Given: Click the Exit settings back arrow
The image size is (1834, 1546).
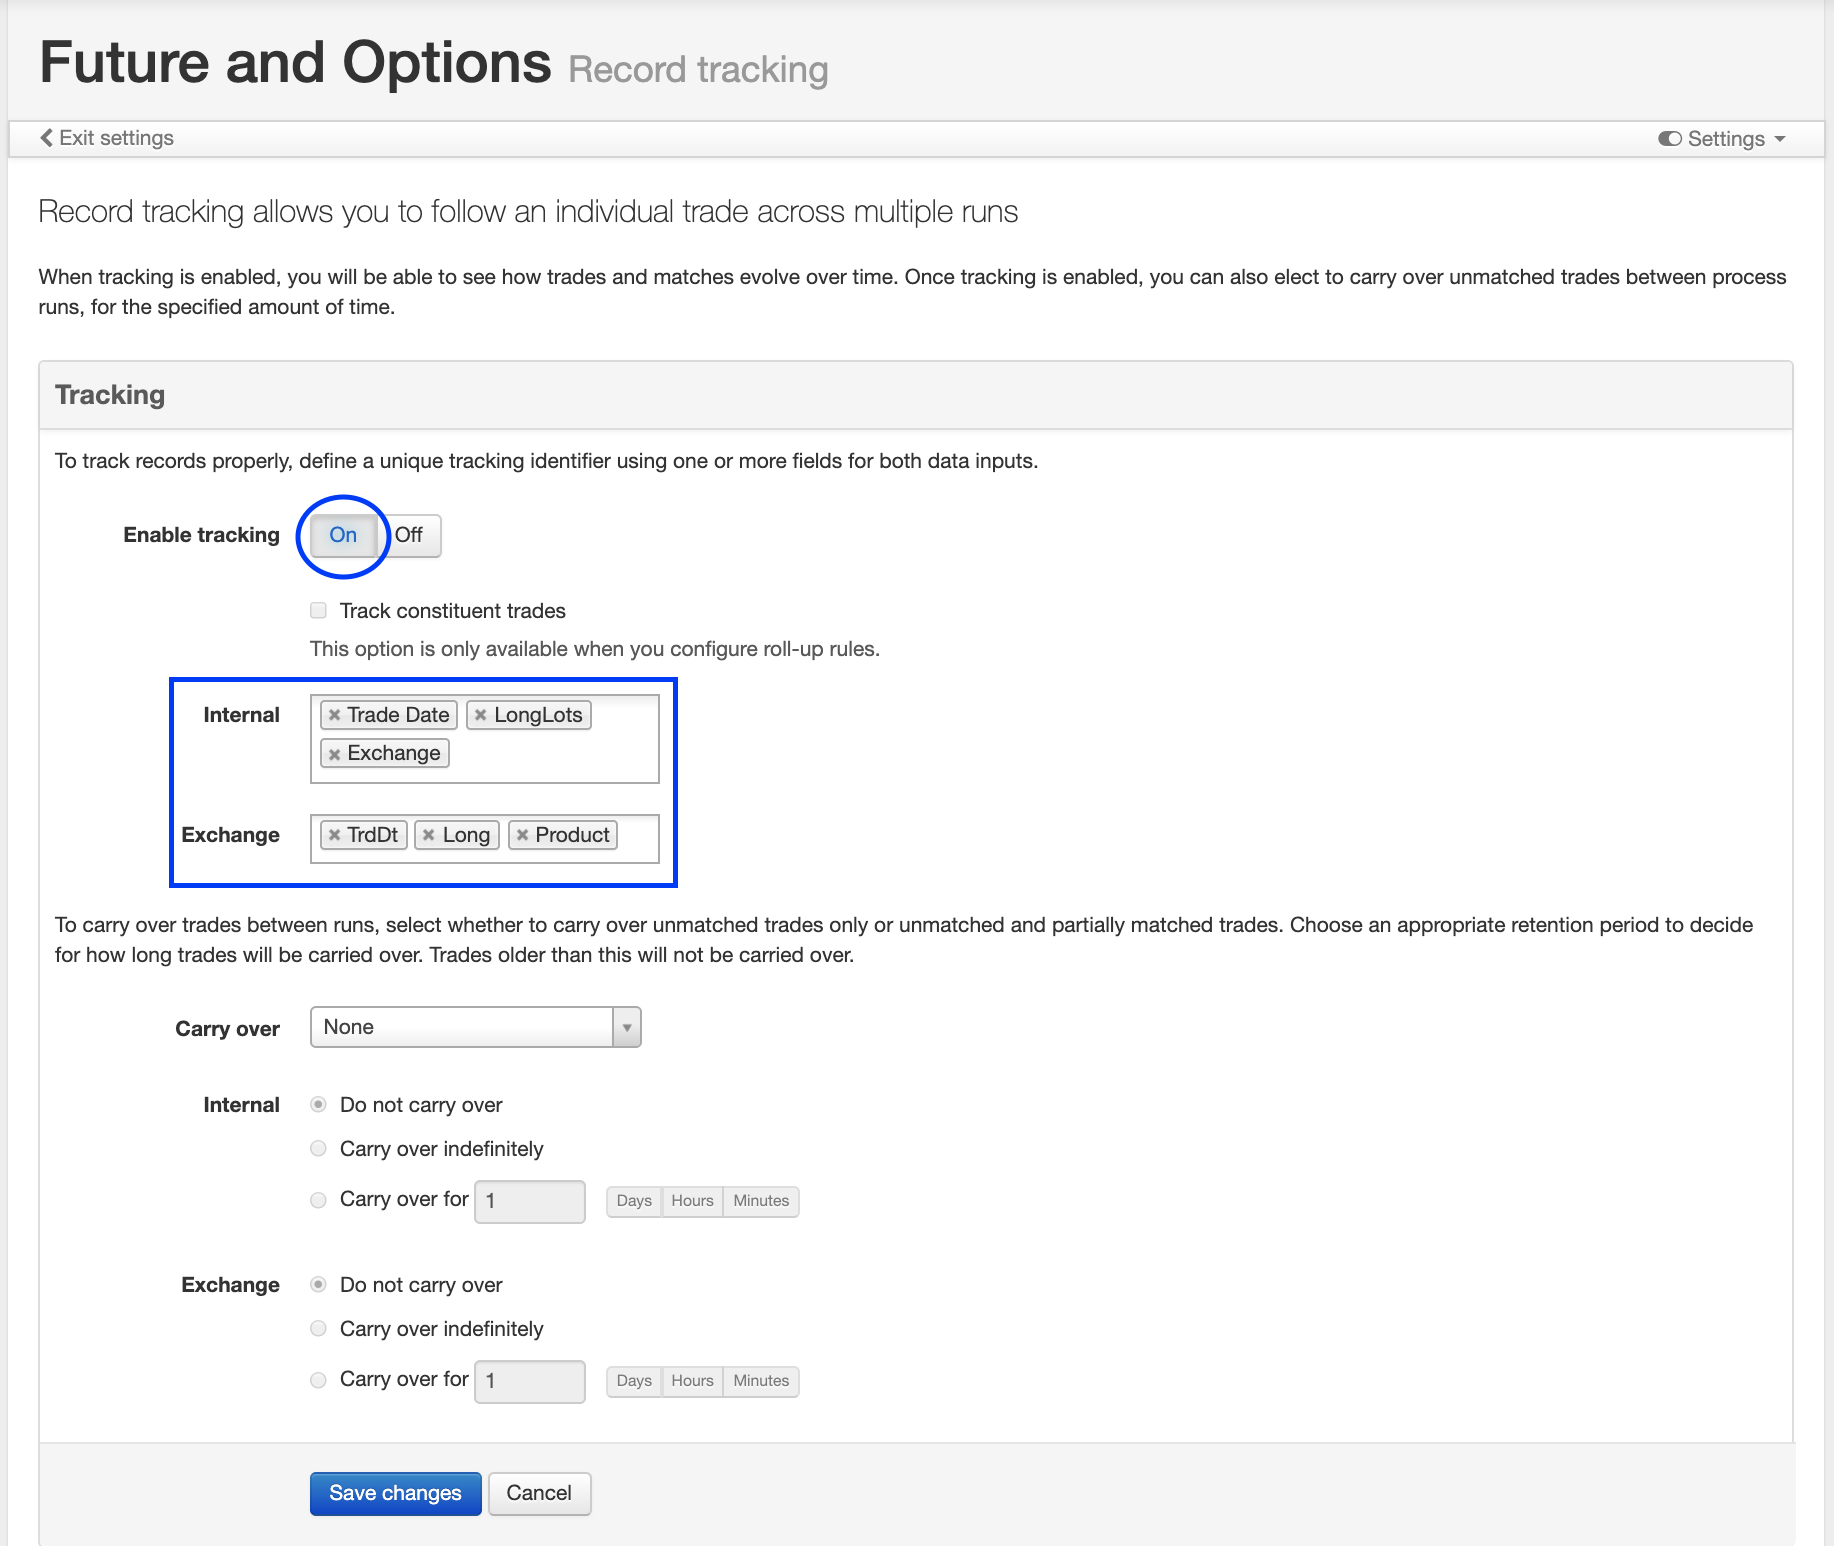Looking at the screenshot, I should coord(46,138).
